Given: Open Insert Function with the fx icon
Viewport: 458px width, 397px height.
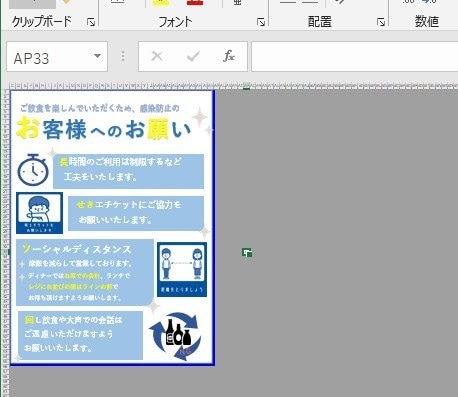Looking at the screenshot, I should coord(229,56).
